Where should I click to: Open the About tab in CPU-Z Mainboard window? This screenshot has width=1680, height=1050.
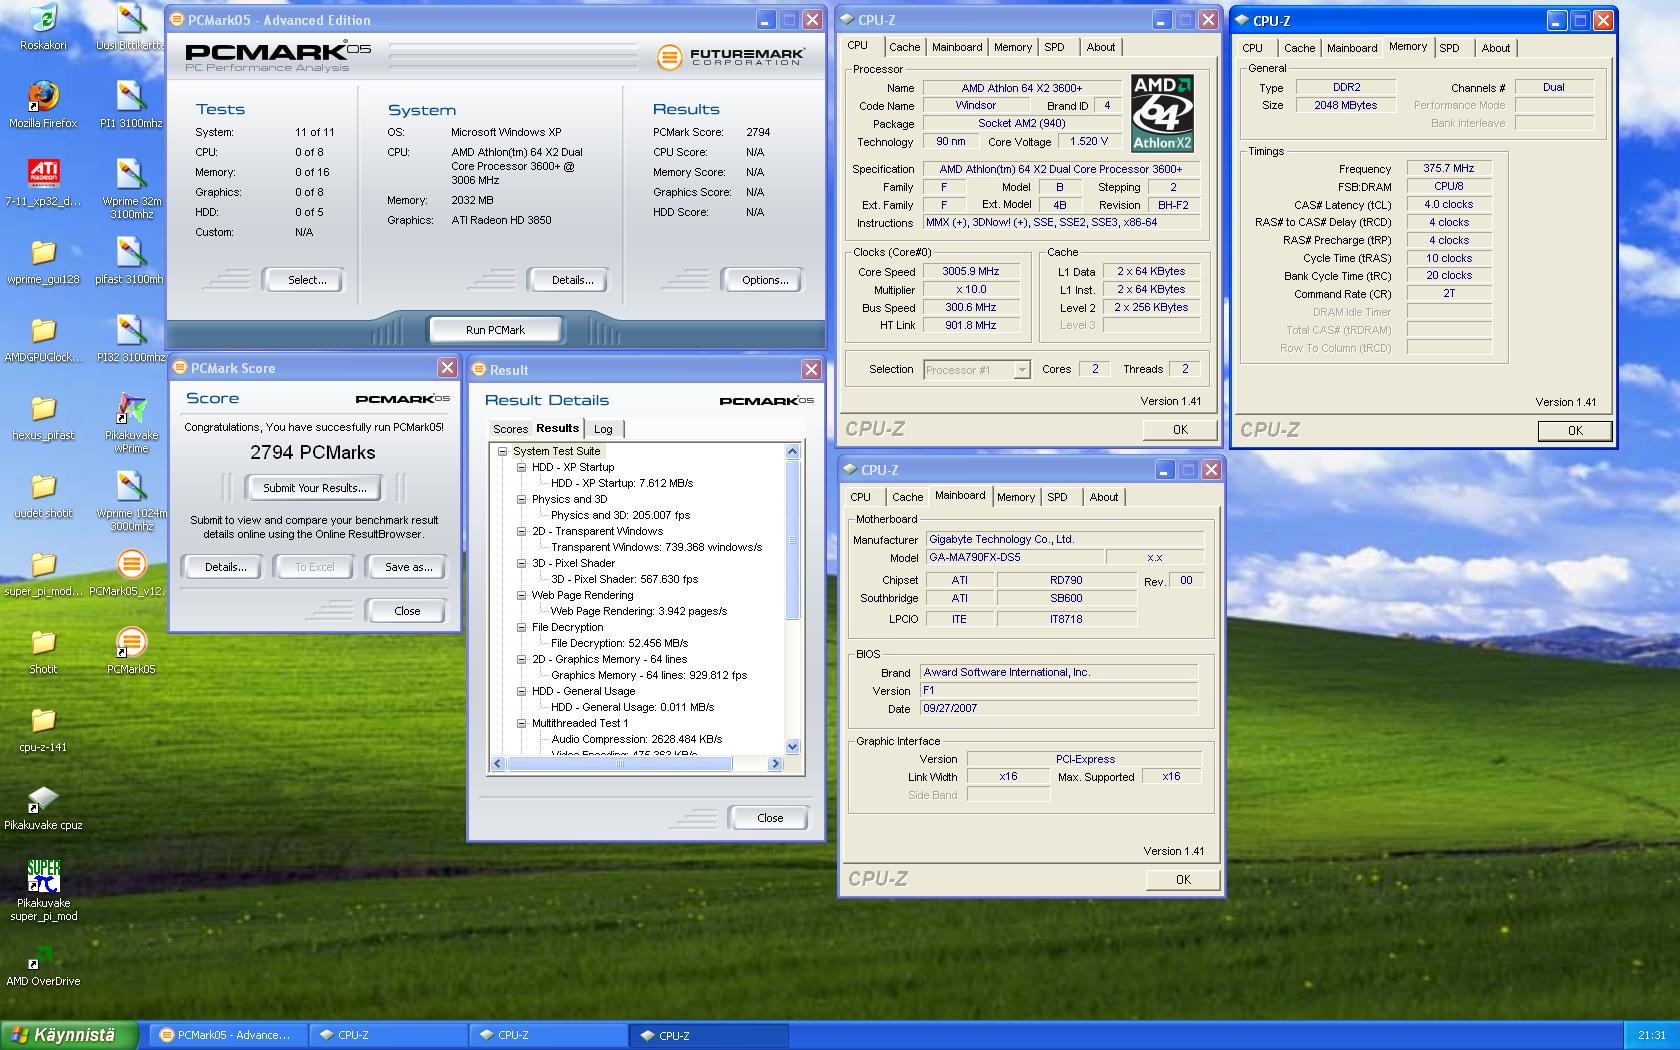pyautogui.click(x=1104, y=497)
